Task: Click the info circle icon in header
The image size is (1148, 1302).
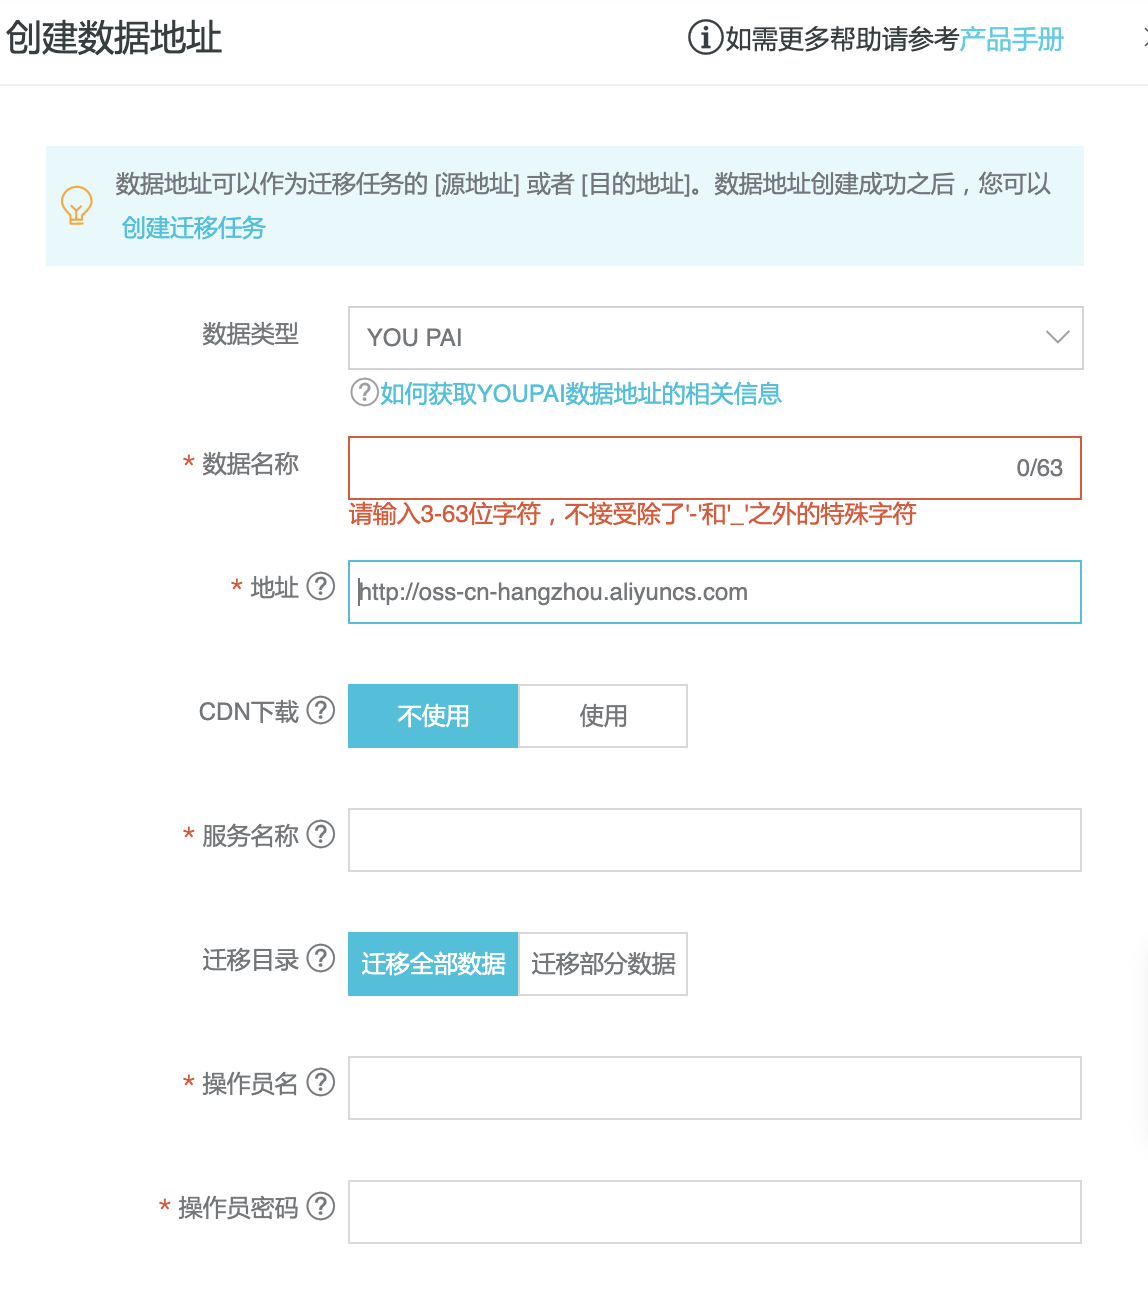Action: 703,37
